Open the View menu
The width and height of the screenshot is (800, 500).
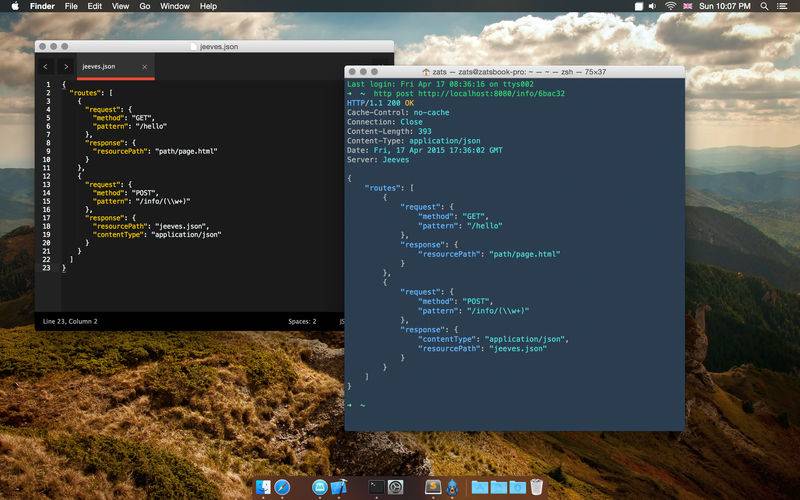(120, 6)
